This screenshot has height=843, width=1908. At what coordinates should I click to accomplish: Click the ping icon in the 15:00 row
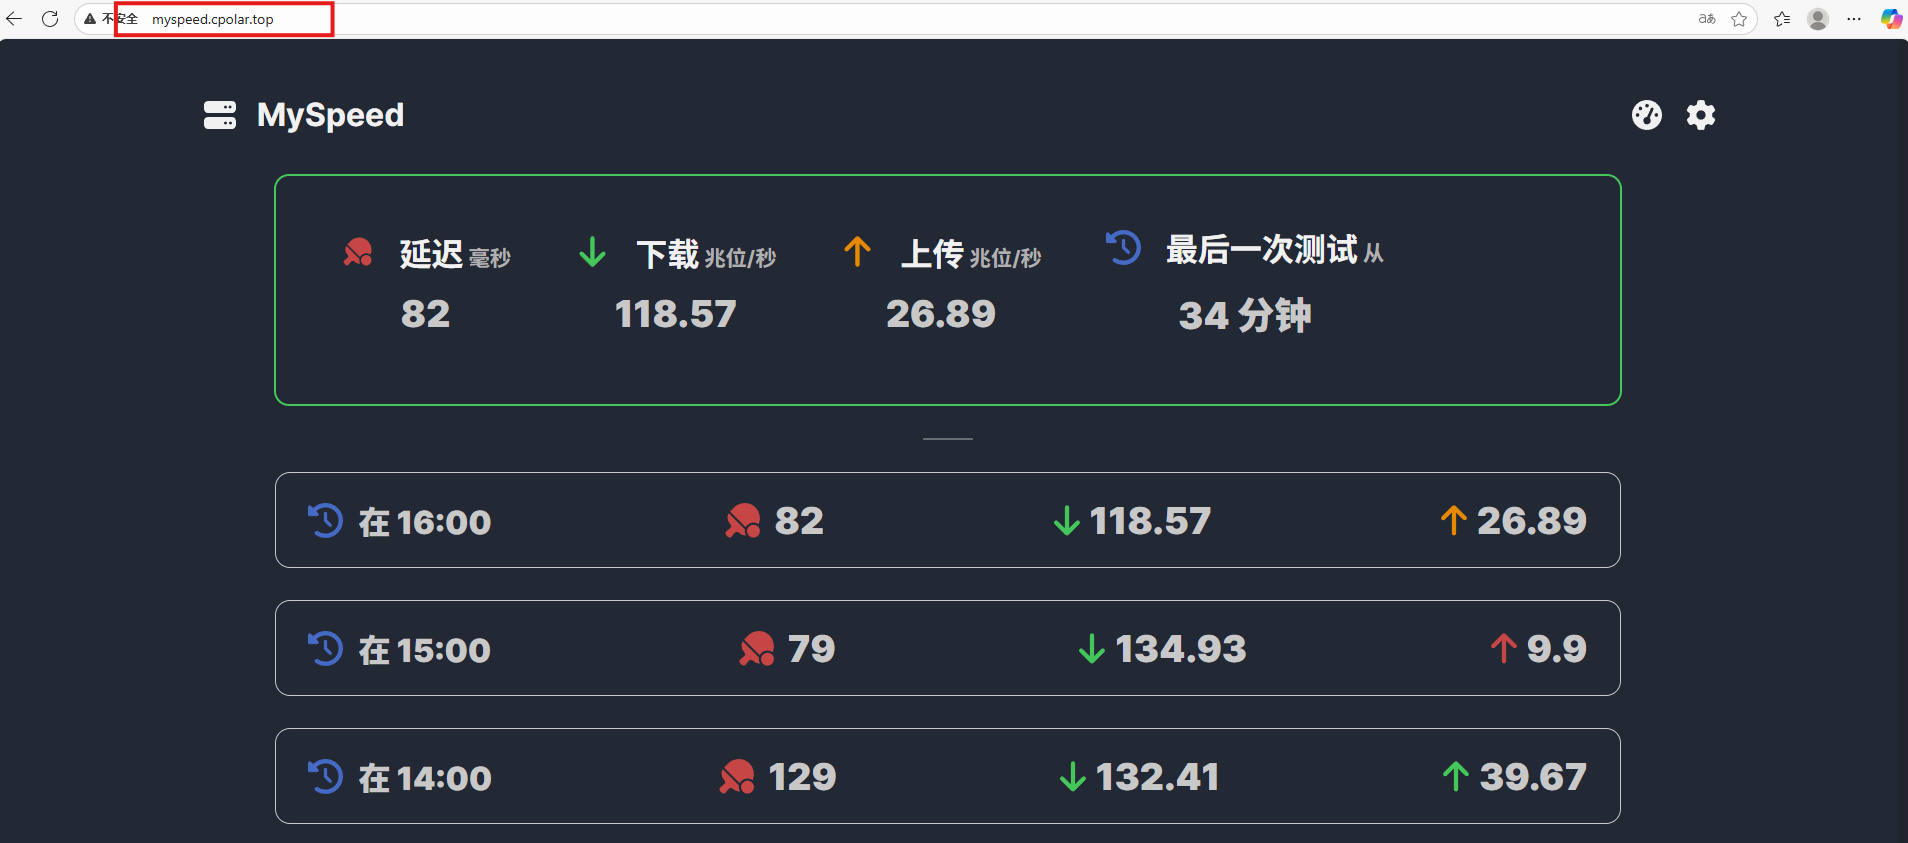coord(757,649)
